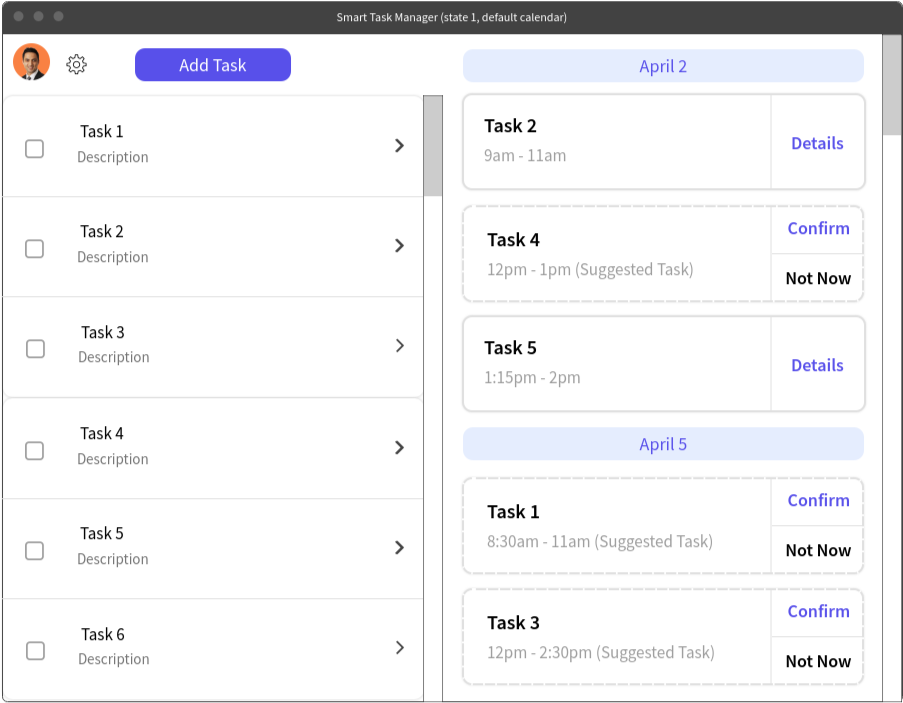Expand Task 2 with its chevron arrow
Viewport: 903px width, 703px height.
[x=399, y=246]
